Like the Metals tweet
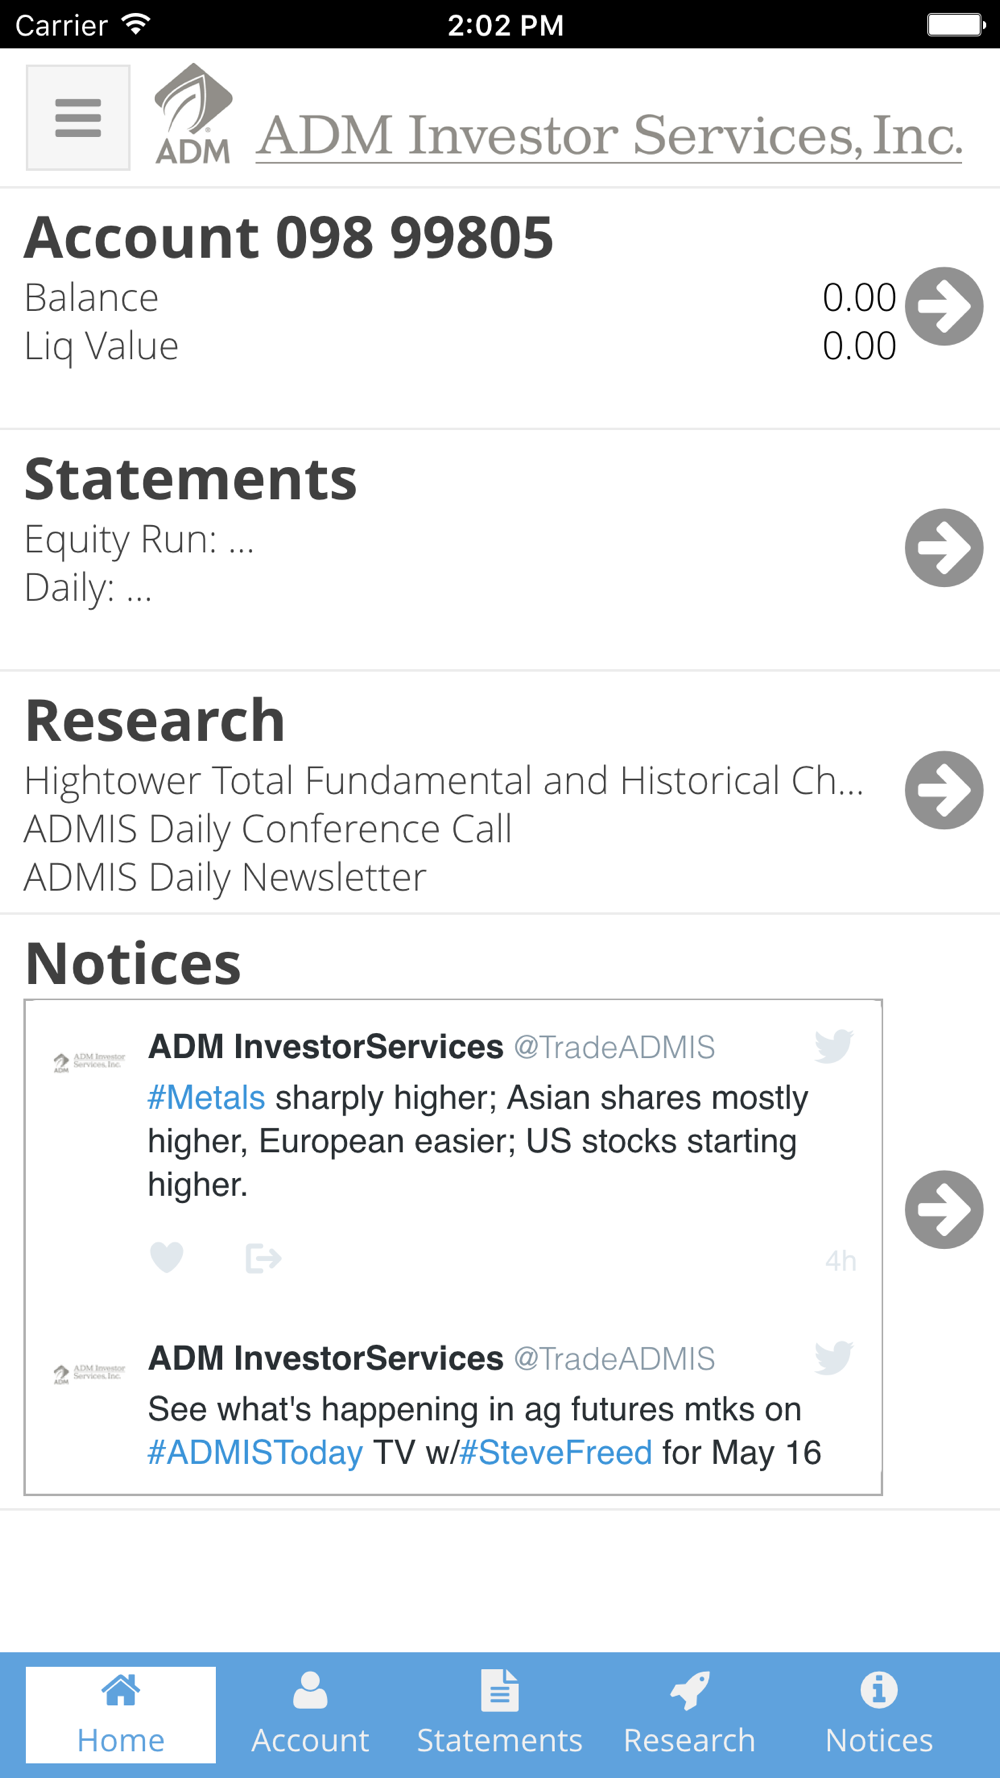The height and width of the screenshot is (1778, 1000). [x=167, y=1257]
